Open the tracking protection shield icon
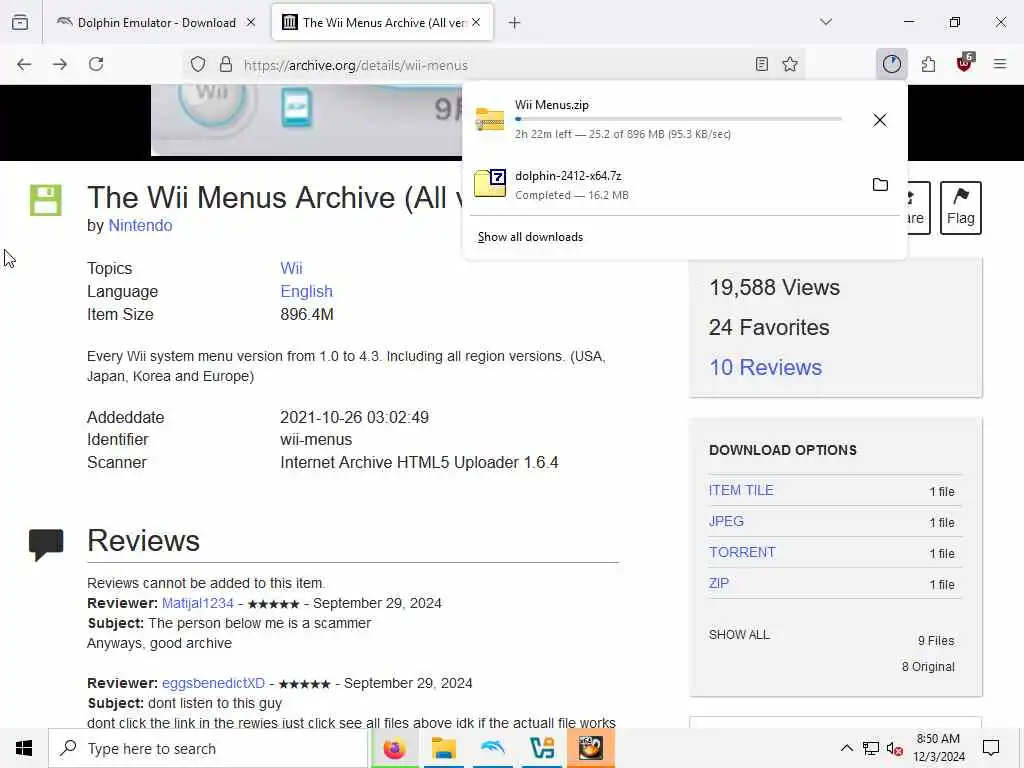Image resolution: width=1024 pixels, height=768 pixels. tap(198, 65)
